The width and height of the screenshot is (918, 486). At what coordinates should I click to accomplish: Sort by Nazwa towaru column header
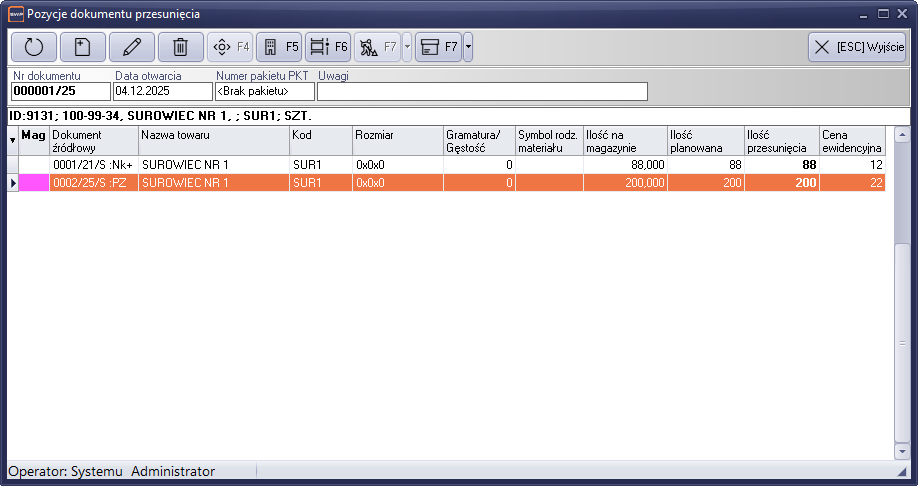click(x=214, y=141)
